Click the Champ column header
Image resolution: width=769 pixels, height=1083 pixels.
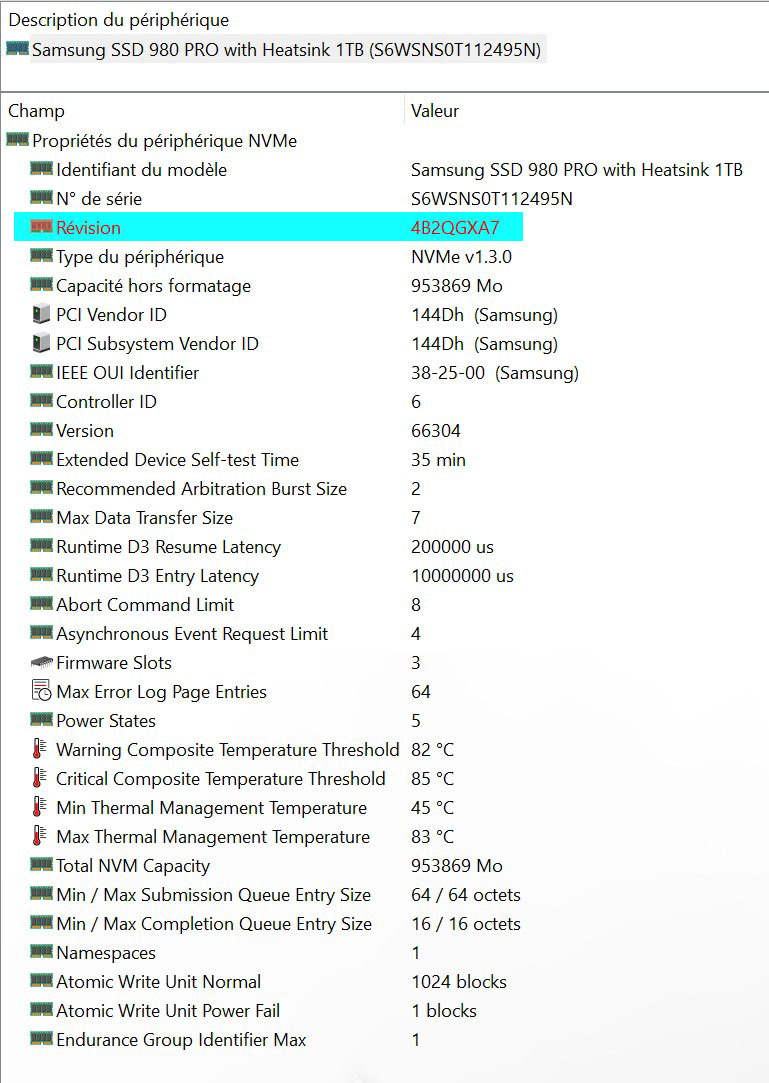click(x=36, y=111)
